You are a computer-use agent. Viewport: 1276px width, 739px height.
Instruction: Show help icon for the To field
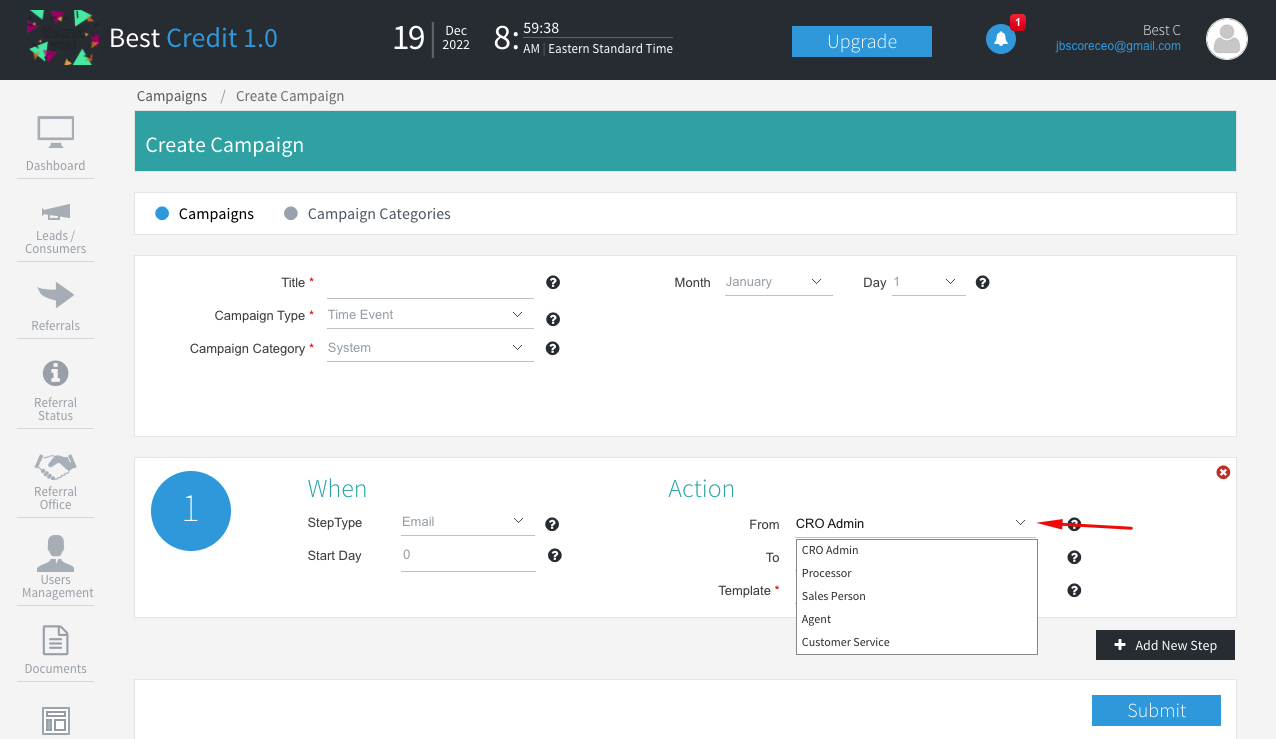[1074, 558]
